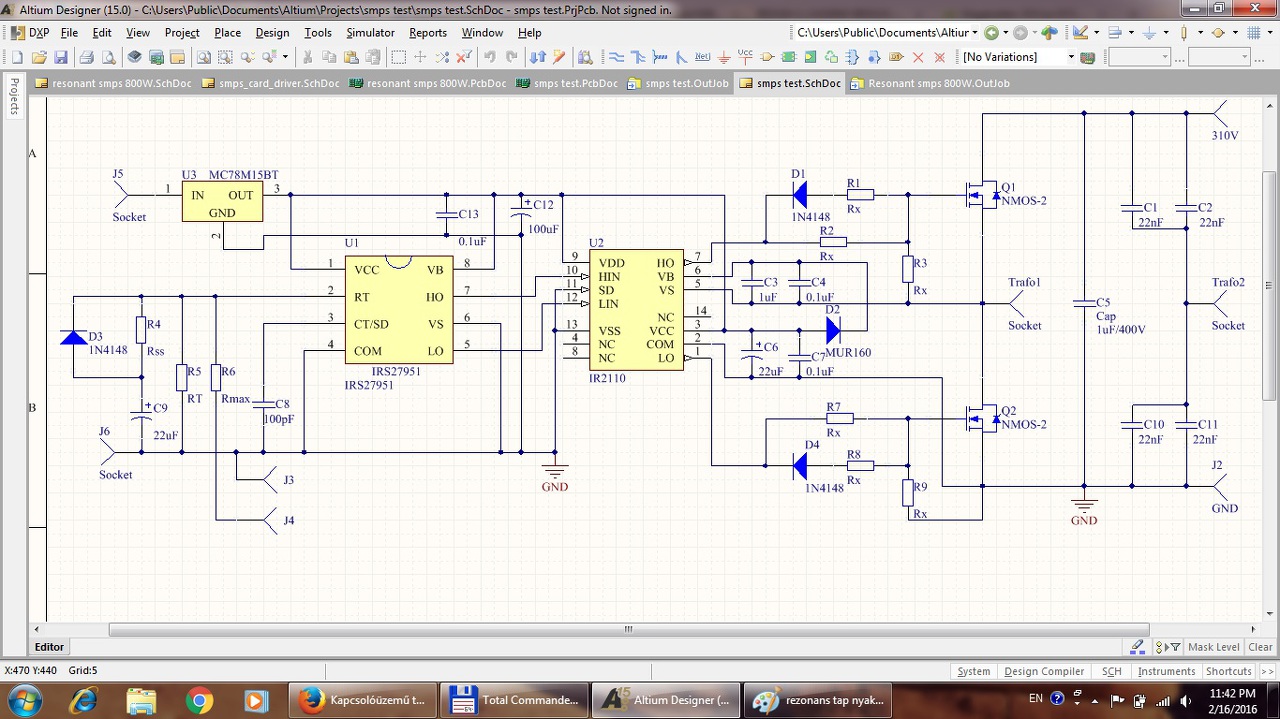Click the grid settings icon

point(1253,32)
